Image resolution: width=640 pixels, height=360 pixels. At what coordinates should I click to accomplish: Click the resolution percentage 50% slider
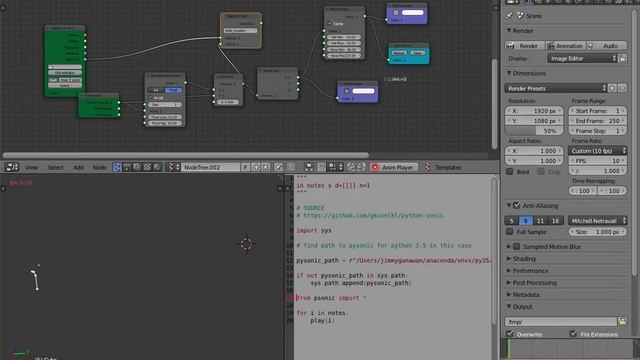pyautogui.click(x=534, y=131)
